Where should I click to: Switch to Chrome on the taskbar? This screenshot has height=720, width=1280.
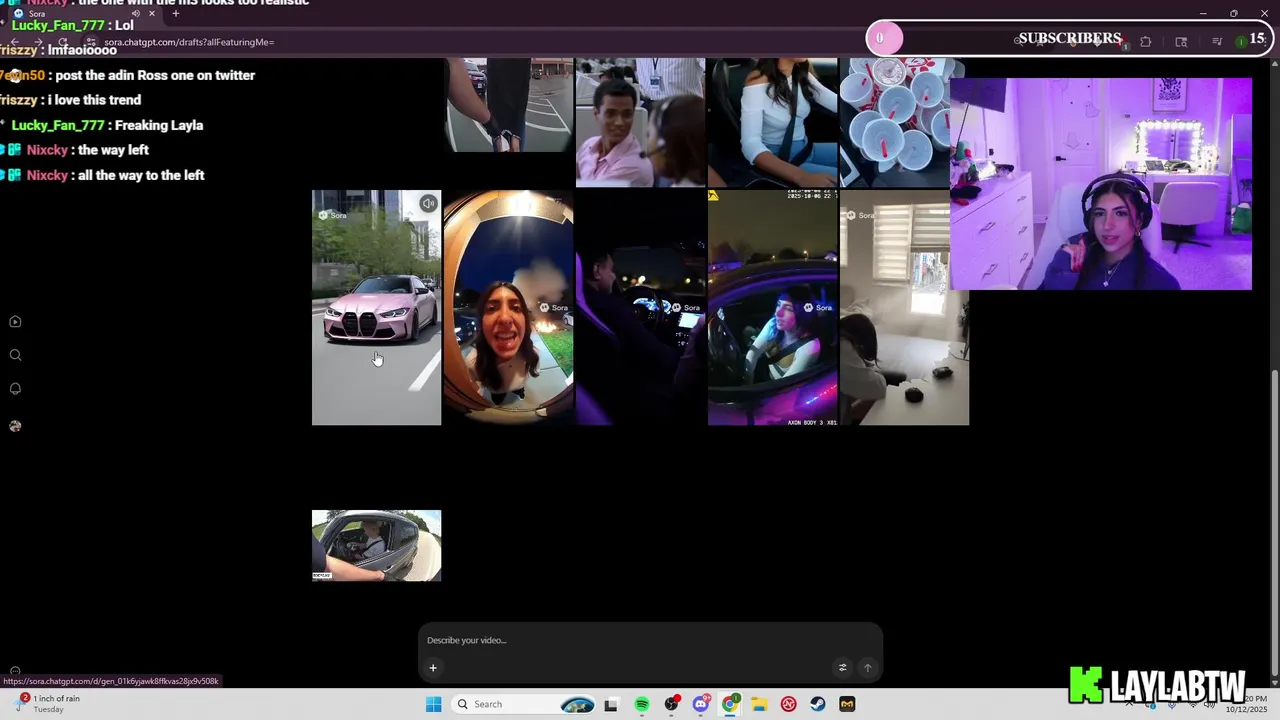coord(730,704)
